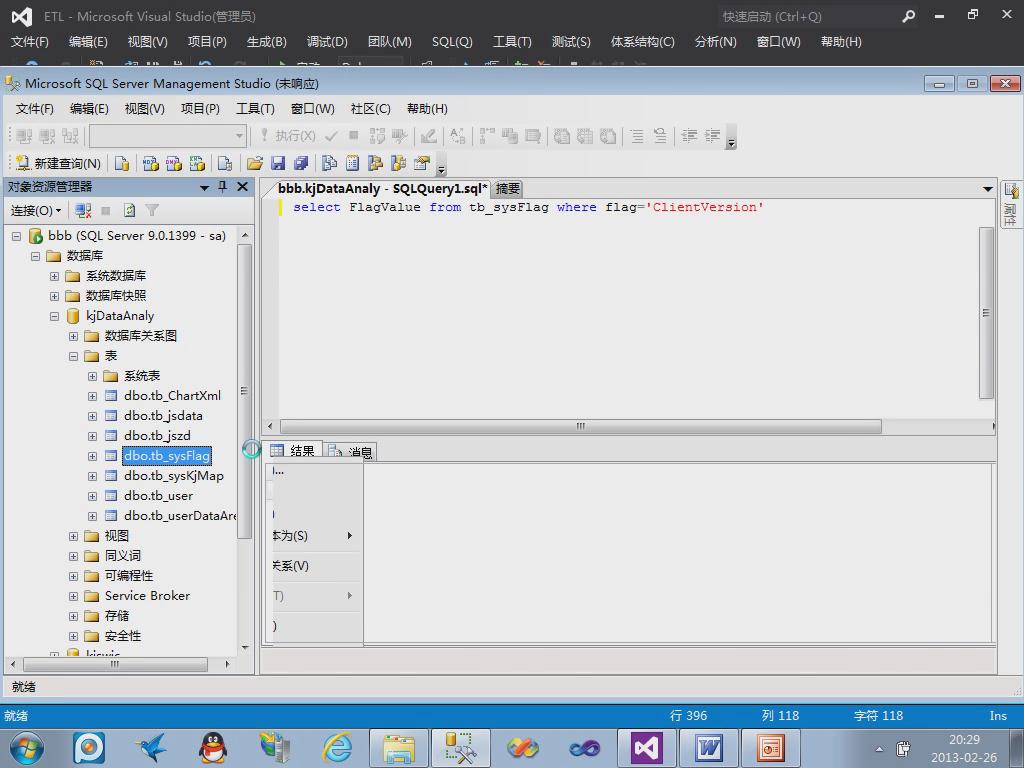Open Visual Studio's 体系结构(C) menu
Viewport: 1024px width, 768px height.
[642, 42]
